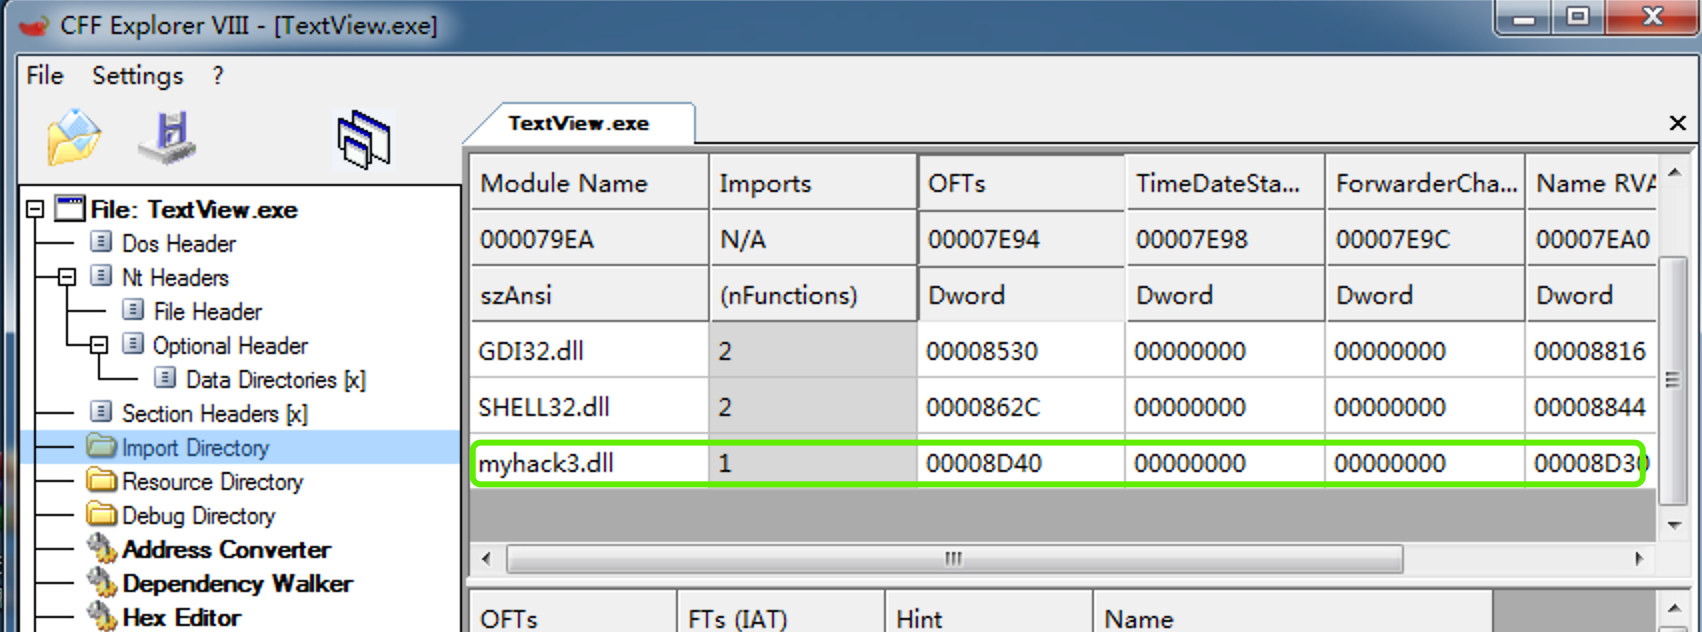Open the File menu
The image size is (1702, 632).
click(x=45, y=76)
